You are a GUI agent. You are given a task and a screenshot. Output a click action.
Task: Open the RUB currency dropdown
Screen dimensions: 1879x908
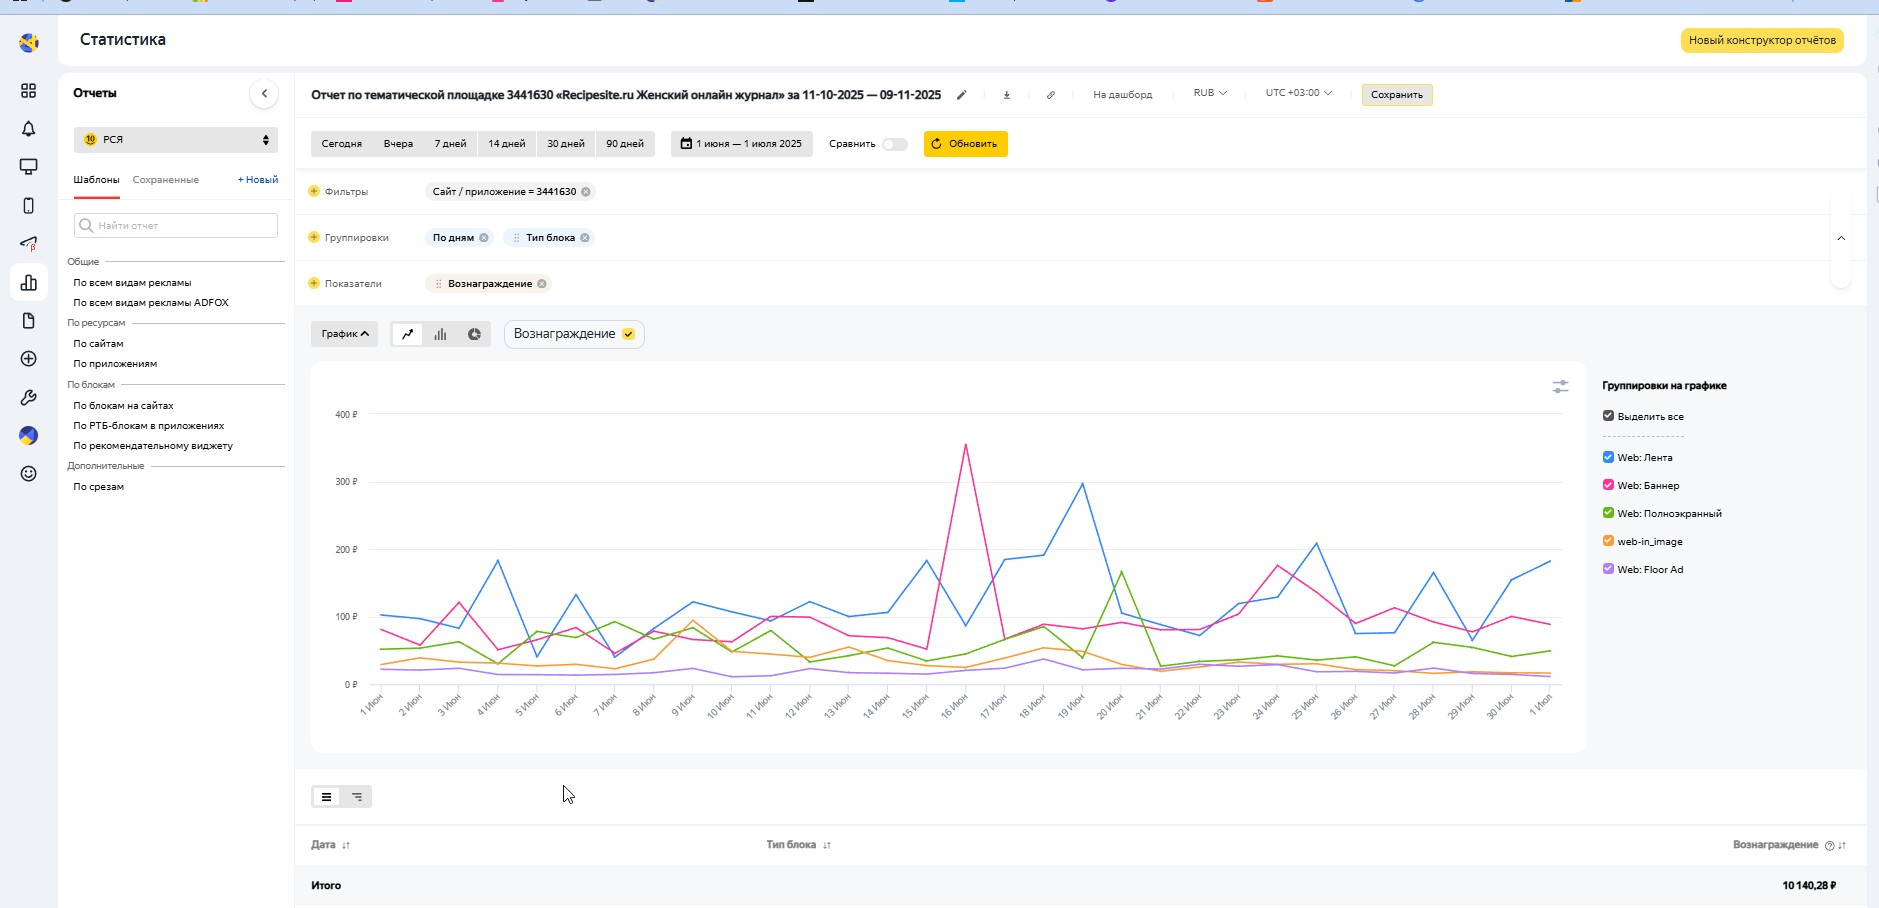1209,93
